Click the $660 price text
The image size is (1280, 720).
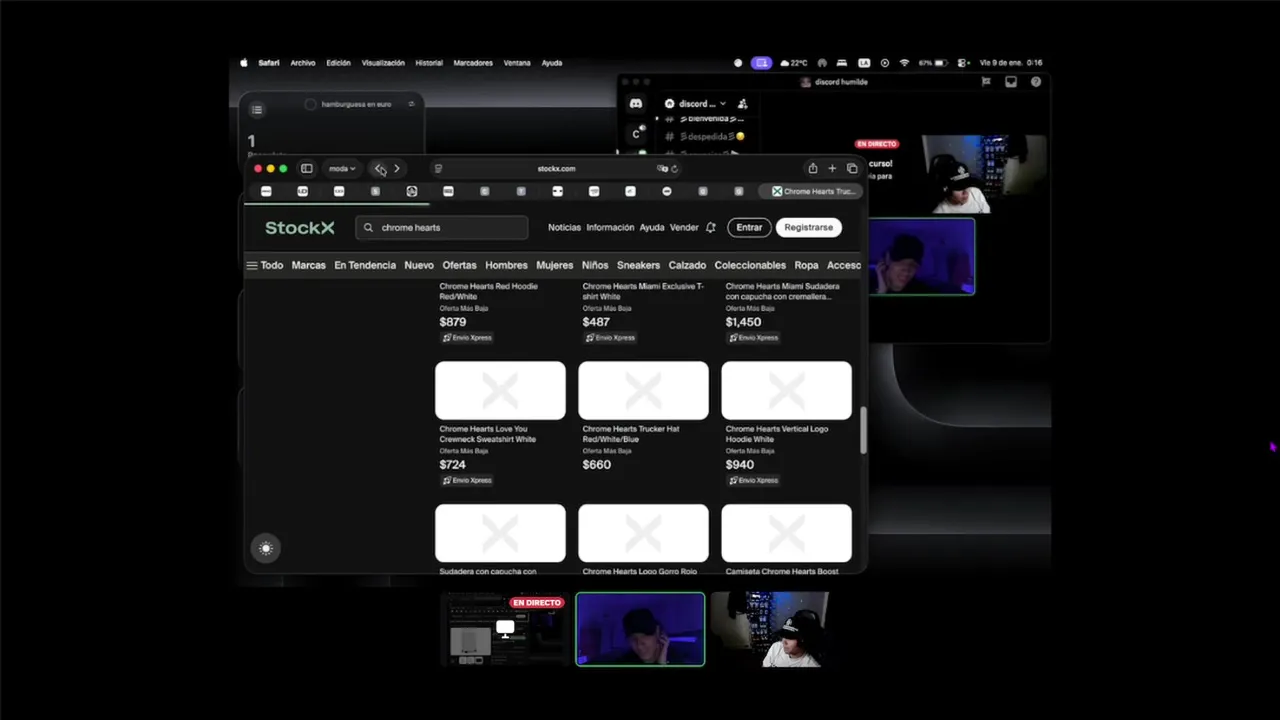pos(596,465)
